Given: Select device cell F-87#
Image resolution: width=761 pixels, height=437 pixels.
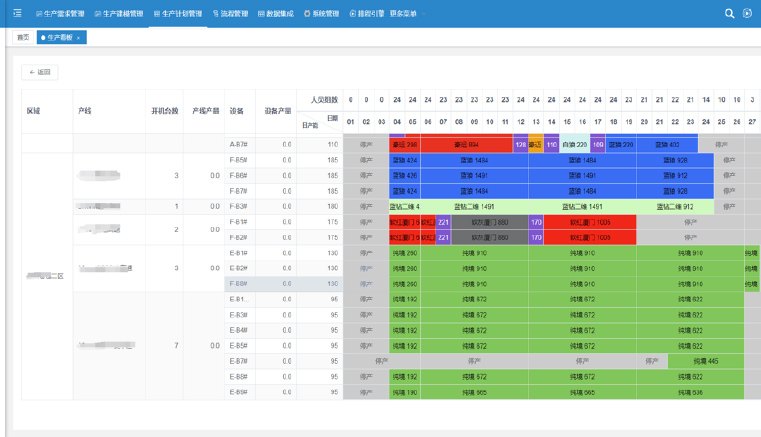Looking at the screenshot, I should 239,191.
